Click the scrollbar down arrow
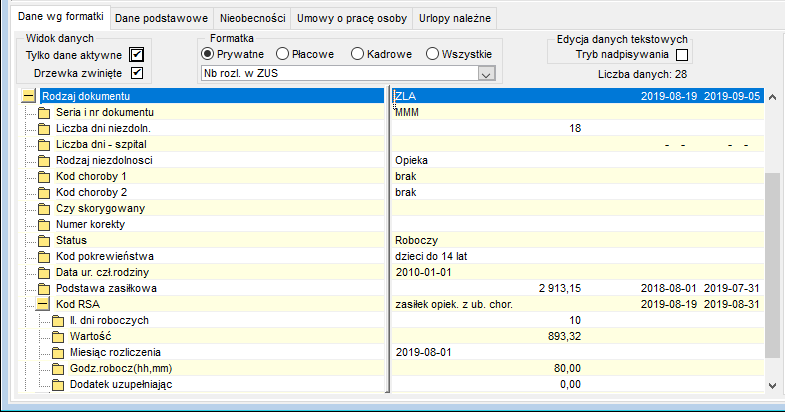This screenshot has width=785, height=412. coord(772,385)
